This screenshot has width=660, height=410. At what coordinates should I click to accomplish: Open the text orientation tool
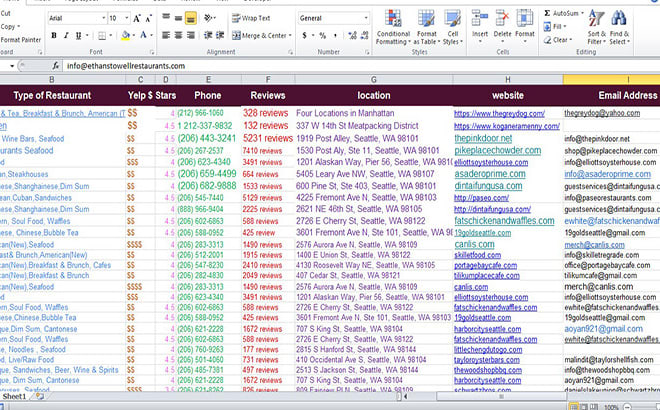209,18
